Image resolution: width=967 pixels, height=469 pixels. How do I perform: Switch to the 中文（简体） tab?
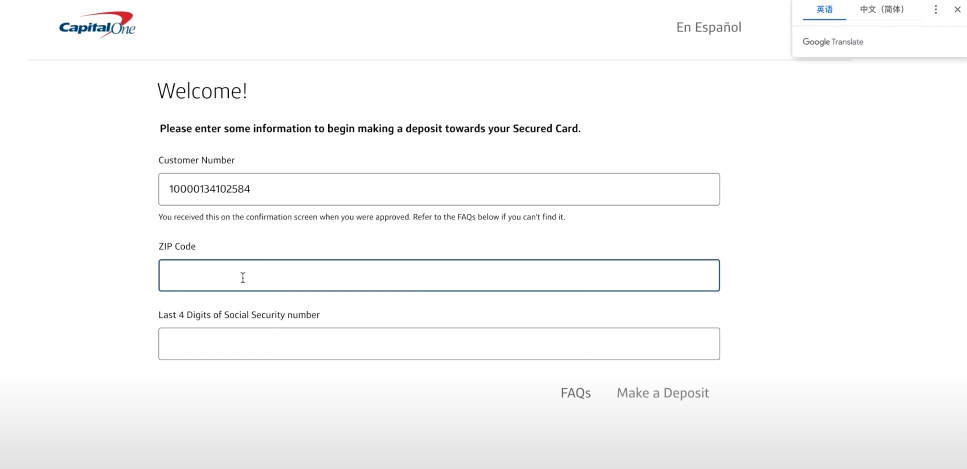click(882, 9)
